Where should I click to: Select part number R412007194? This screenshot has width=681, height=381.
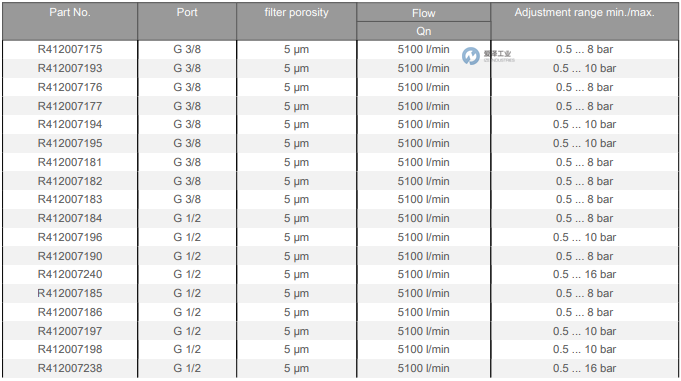pos(70,125)
